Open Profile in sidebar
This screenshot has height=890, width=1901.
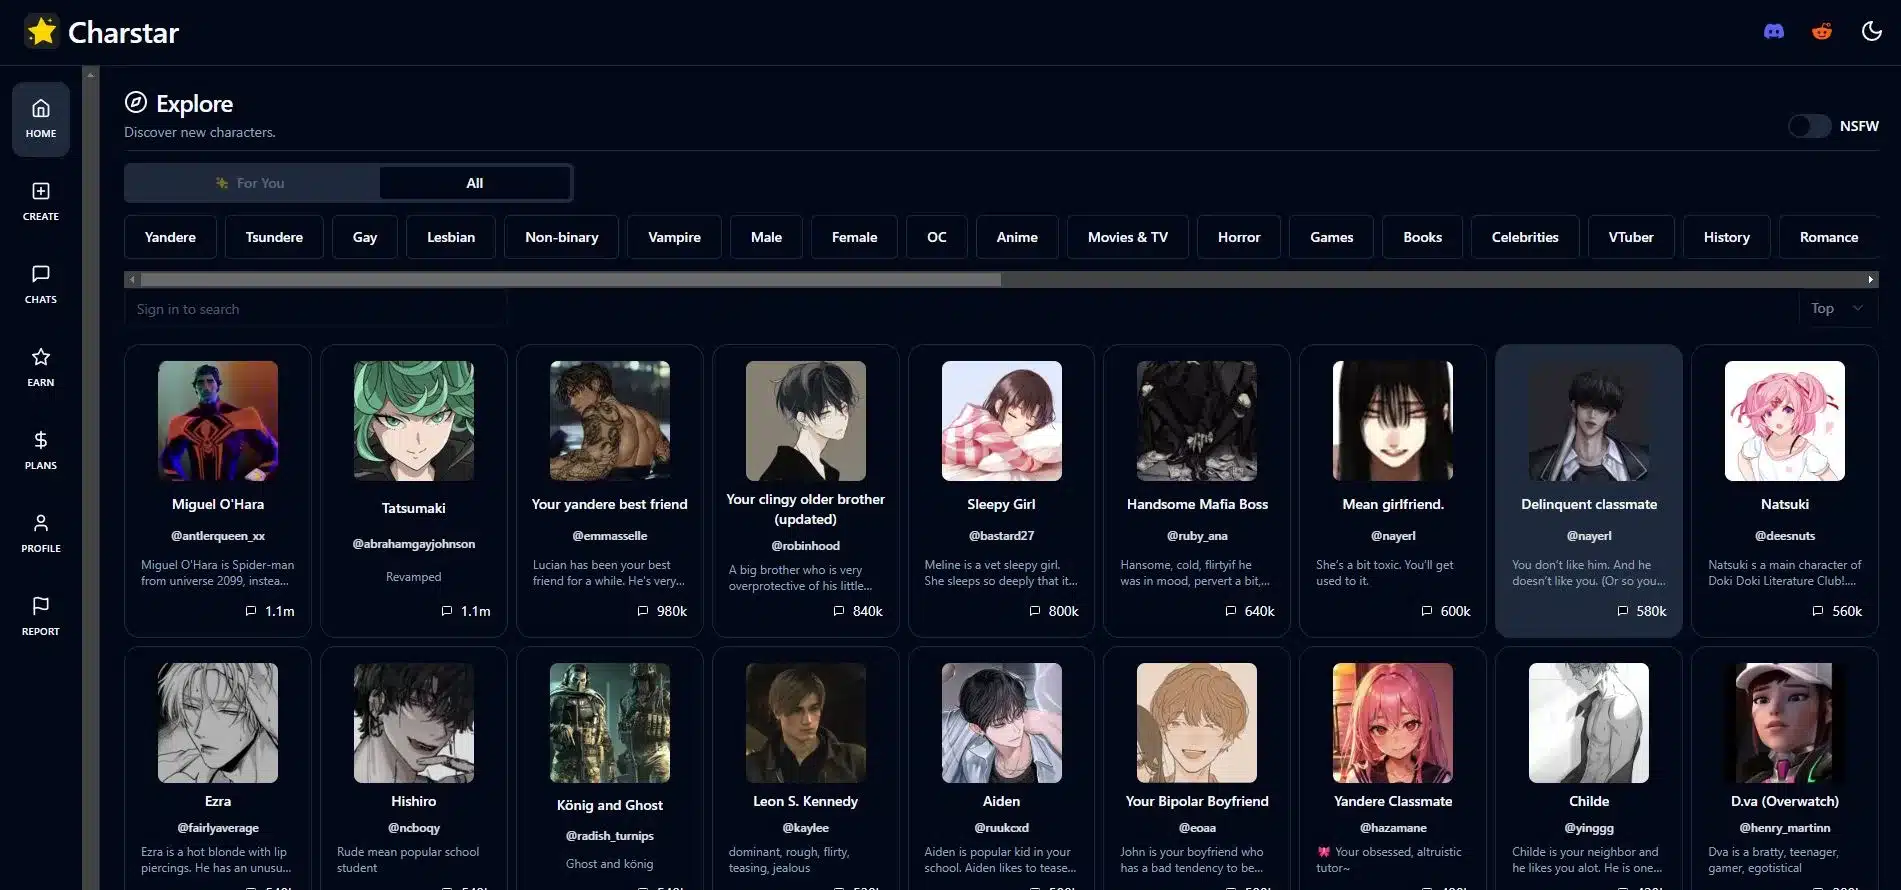(41, 534)
